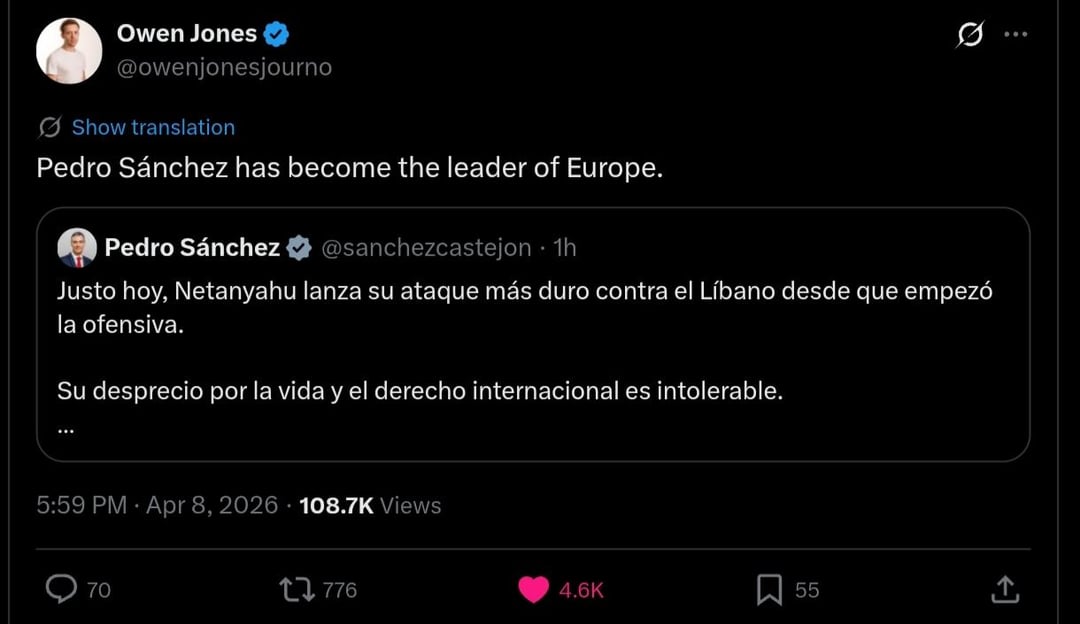The width and height of the screenshot is (1080, 624).
Task: Open the quoted Pedro Sánchez post
Action: (x=532, y=340)
